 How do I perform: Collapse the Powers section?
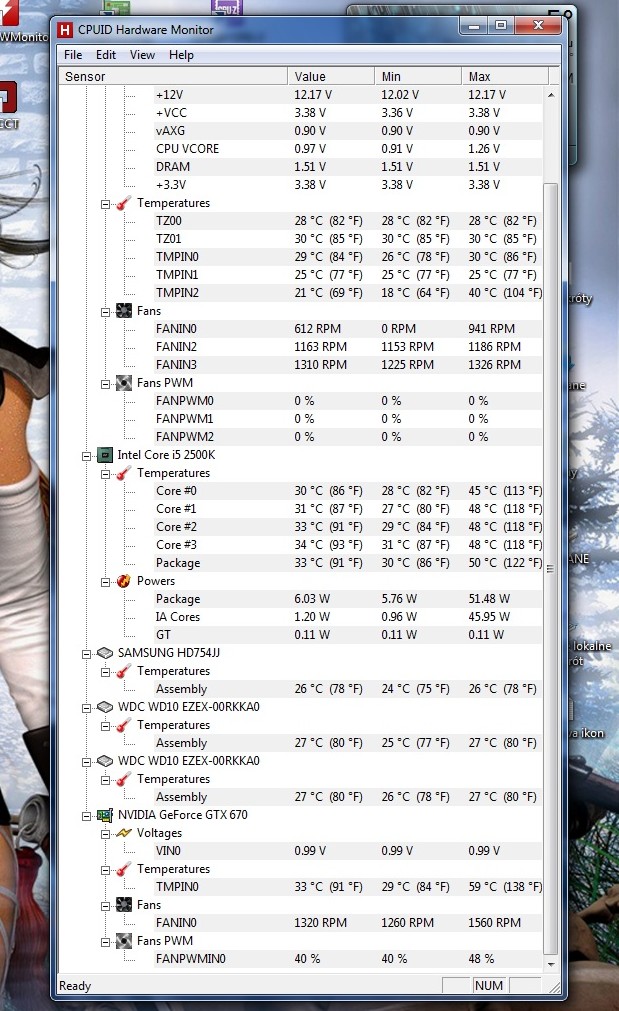pos(105,582)
